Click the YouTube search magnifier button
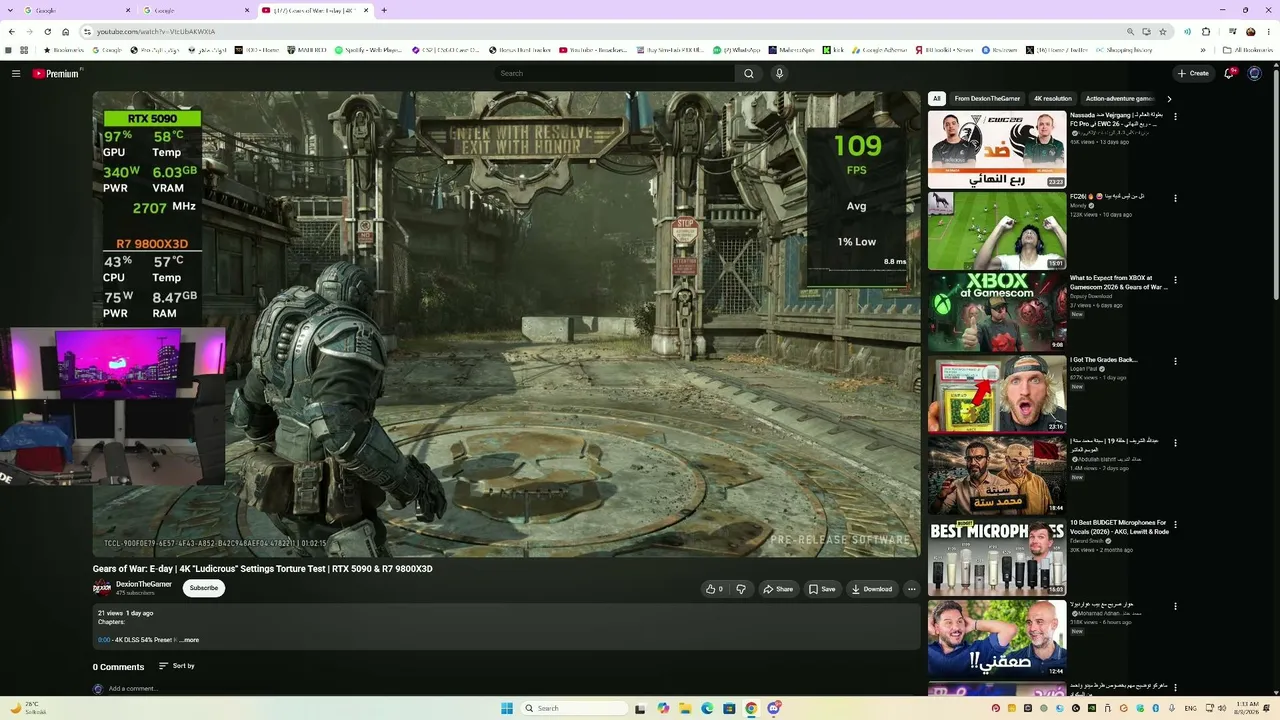Image resolution: width=1280 pixels, height=720 pixels. click(748, 73)
